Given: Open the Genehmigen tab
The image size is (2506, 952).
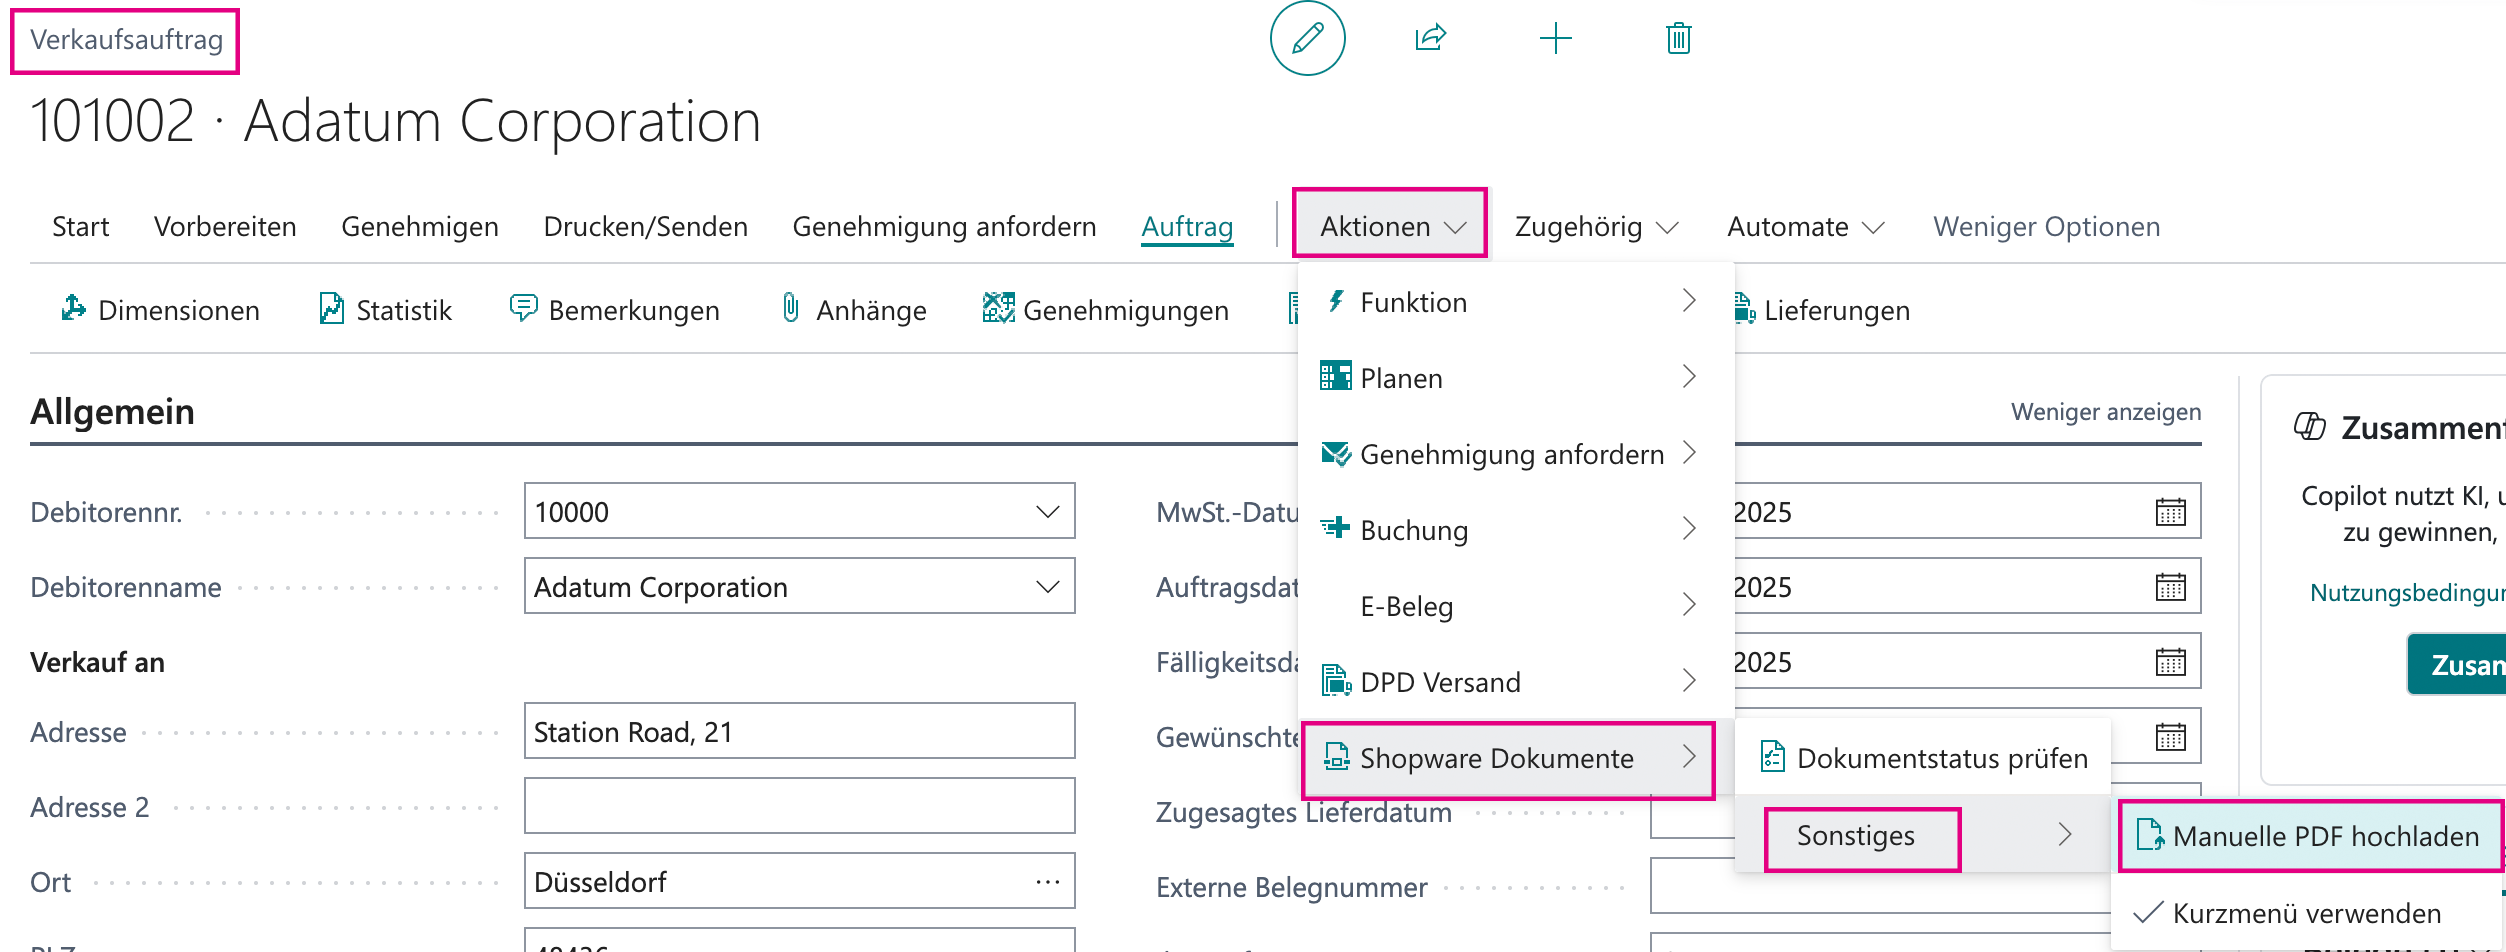Looking at the screenshot, I should [420, 227].
